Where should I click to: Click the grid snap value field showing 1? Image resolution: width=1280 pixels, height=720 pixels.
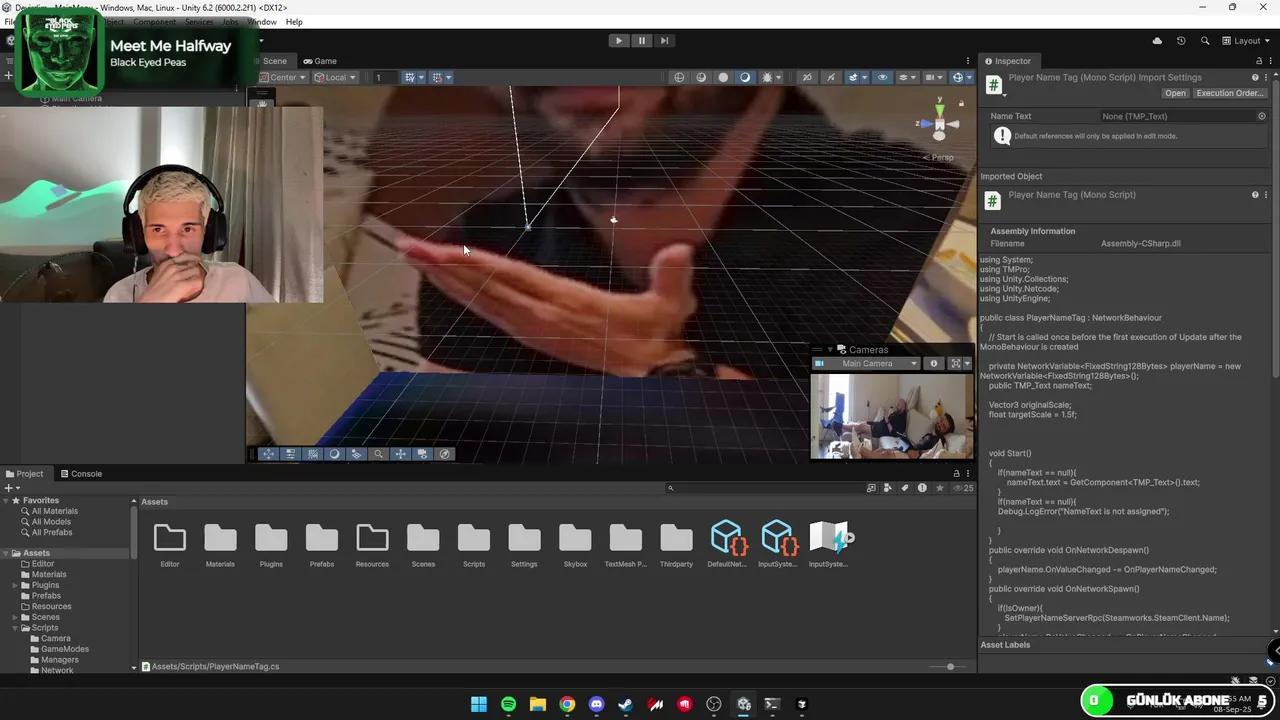tap(384, 78)
